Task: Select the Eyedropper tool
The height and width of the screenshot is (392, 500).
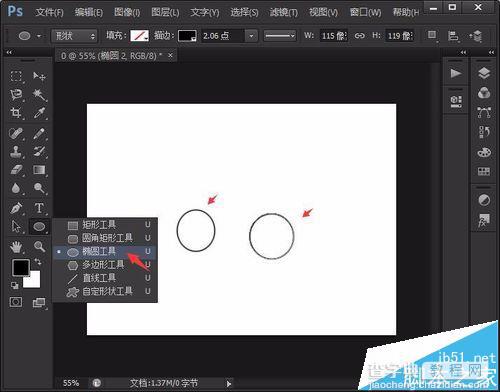Action: pyautogui.click(x=39, y=113)
